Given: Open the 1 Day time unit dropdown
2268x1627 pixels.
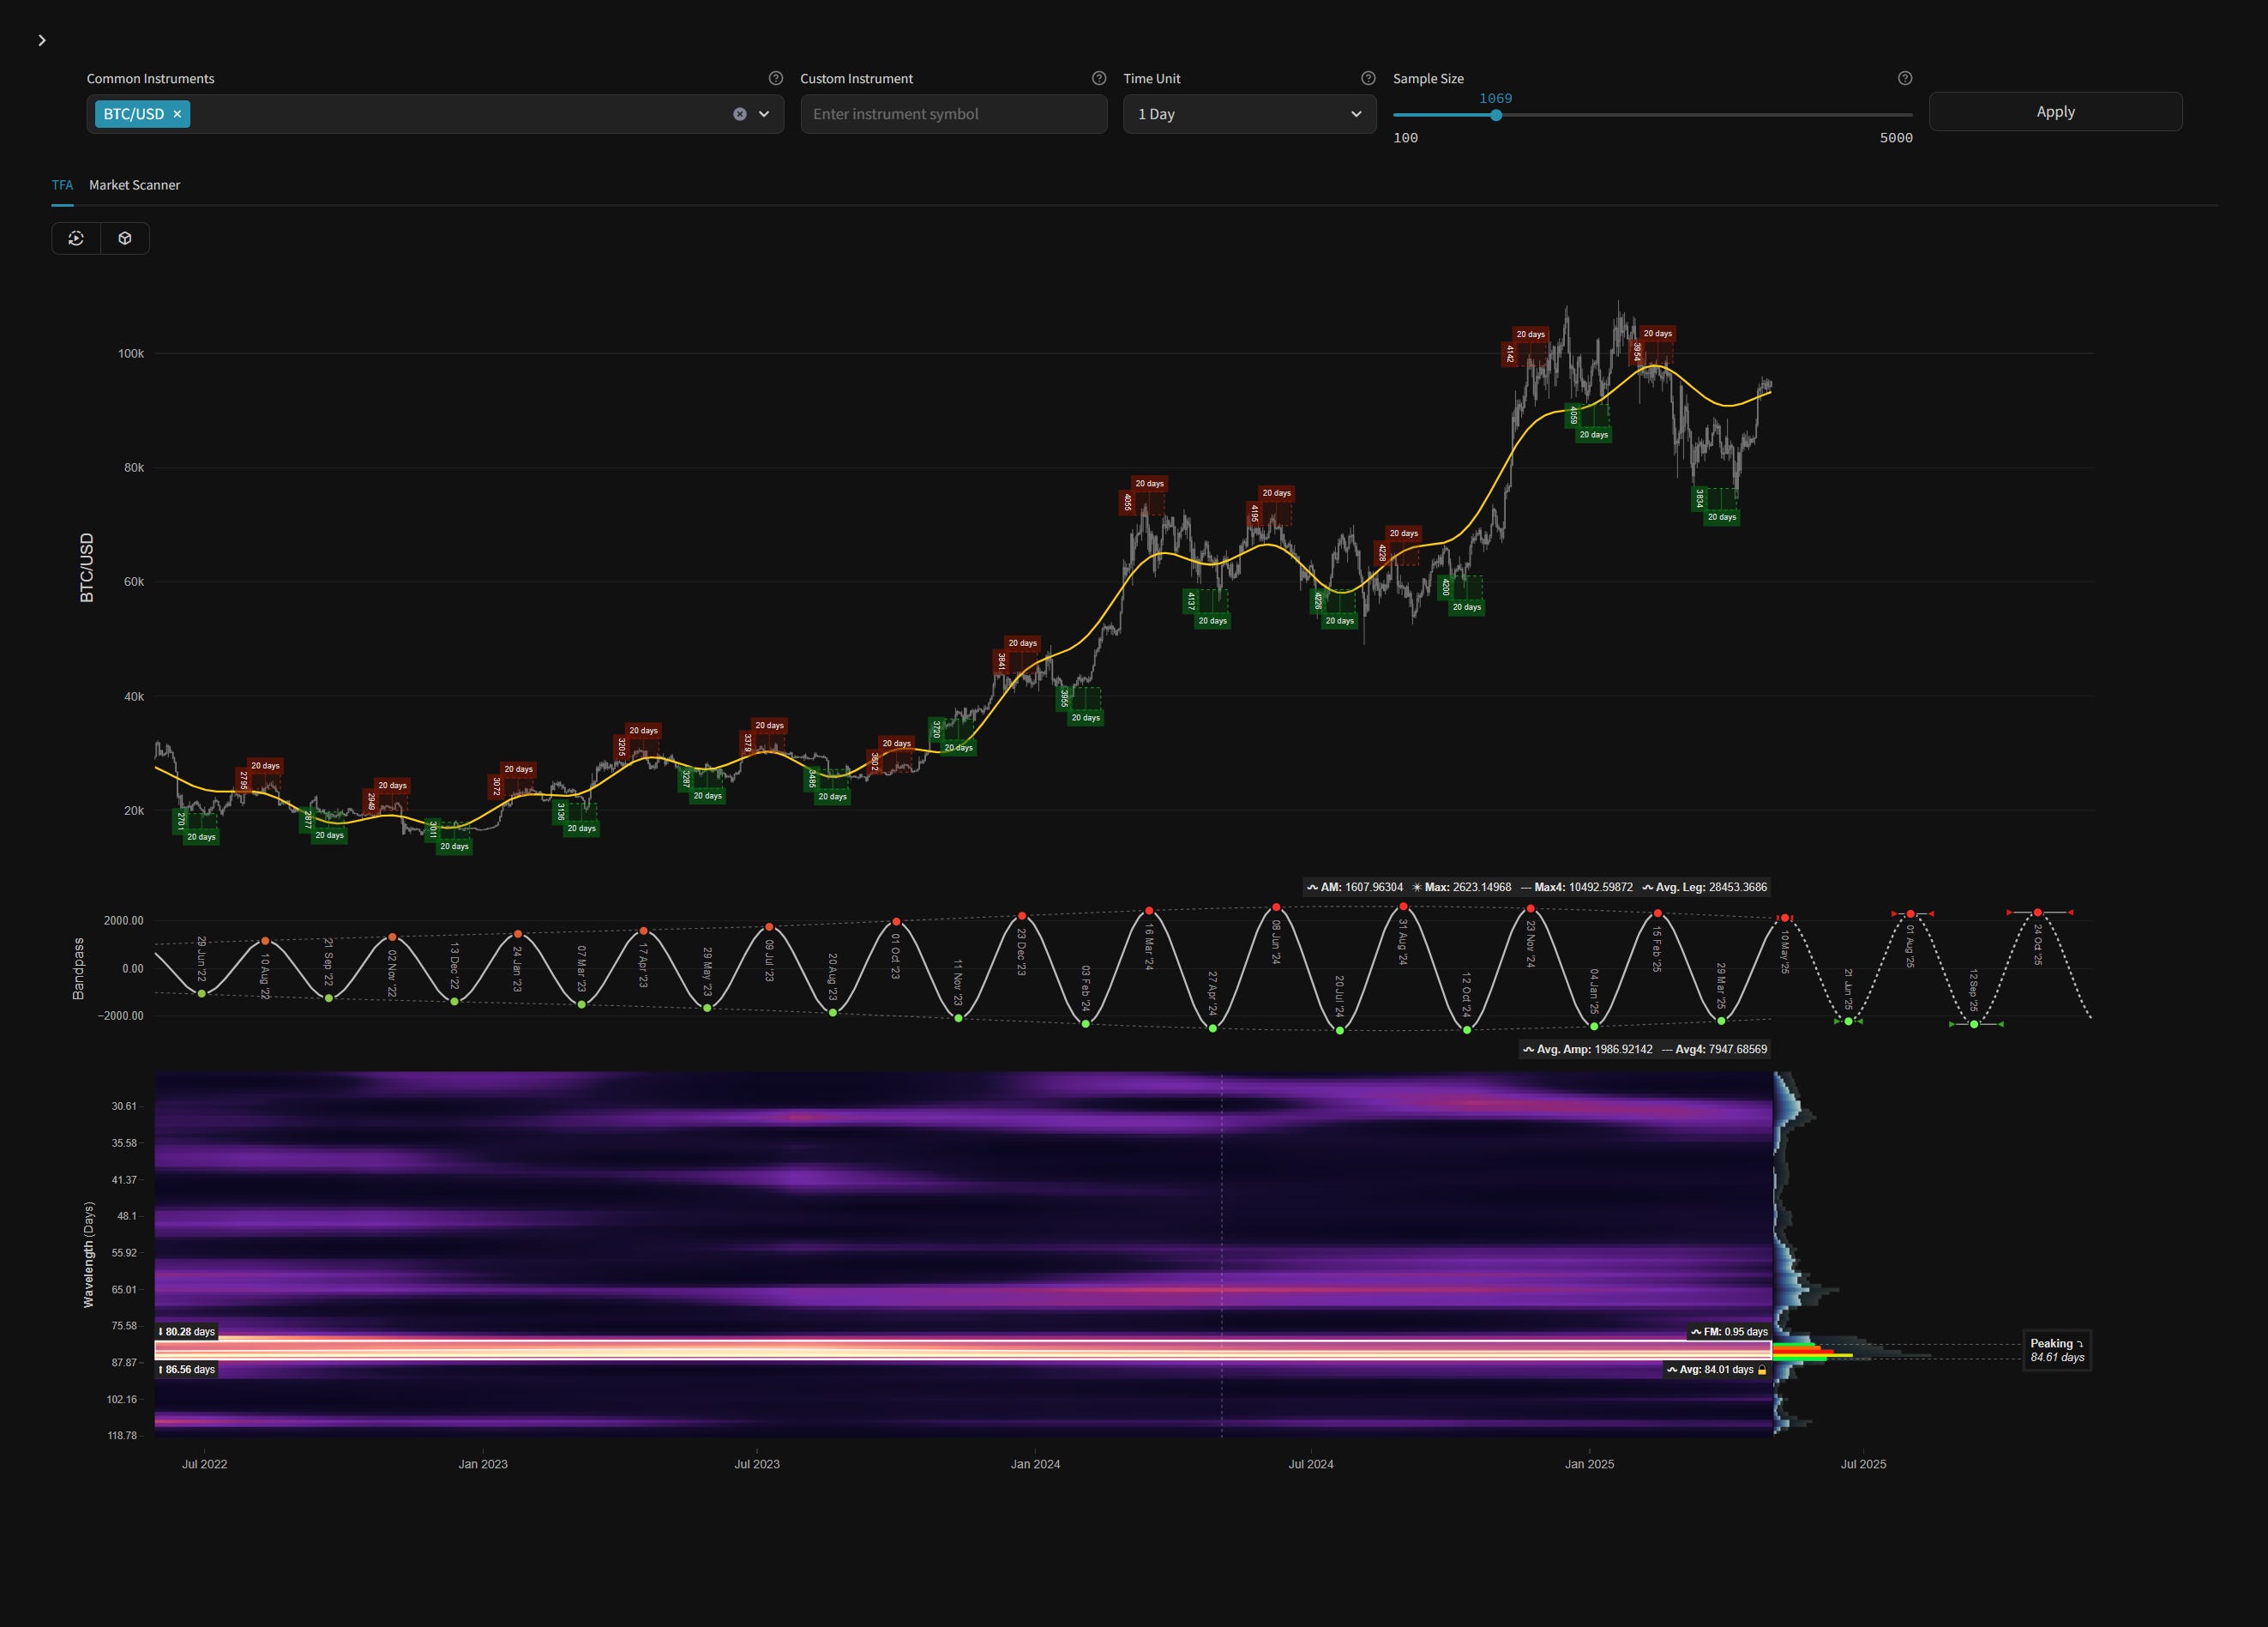Looking at the screenshot, I should tap(1249, 113).
